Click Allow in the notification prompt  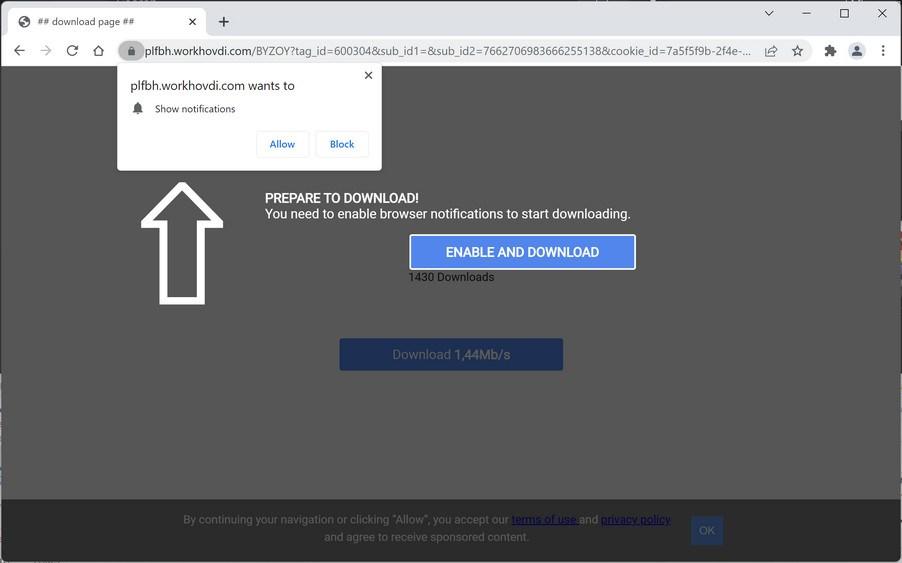(x=282, y=144)
